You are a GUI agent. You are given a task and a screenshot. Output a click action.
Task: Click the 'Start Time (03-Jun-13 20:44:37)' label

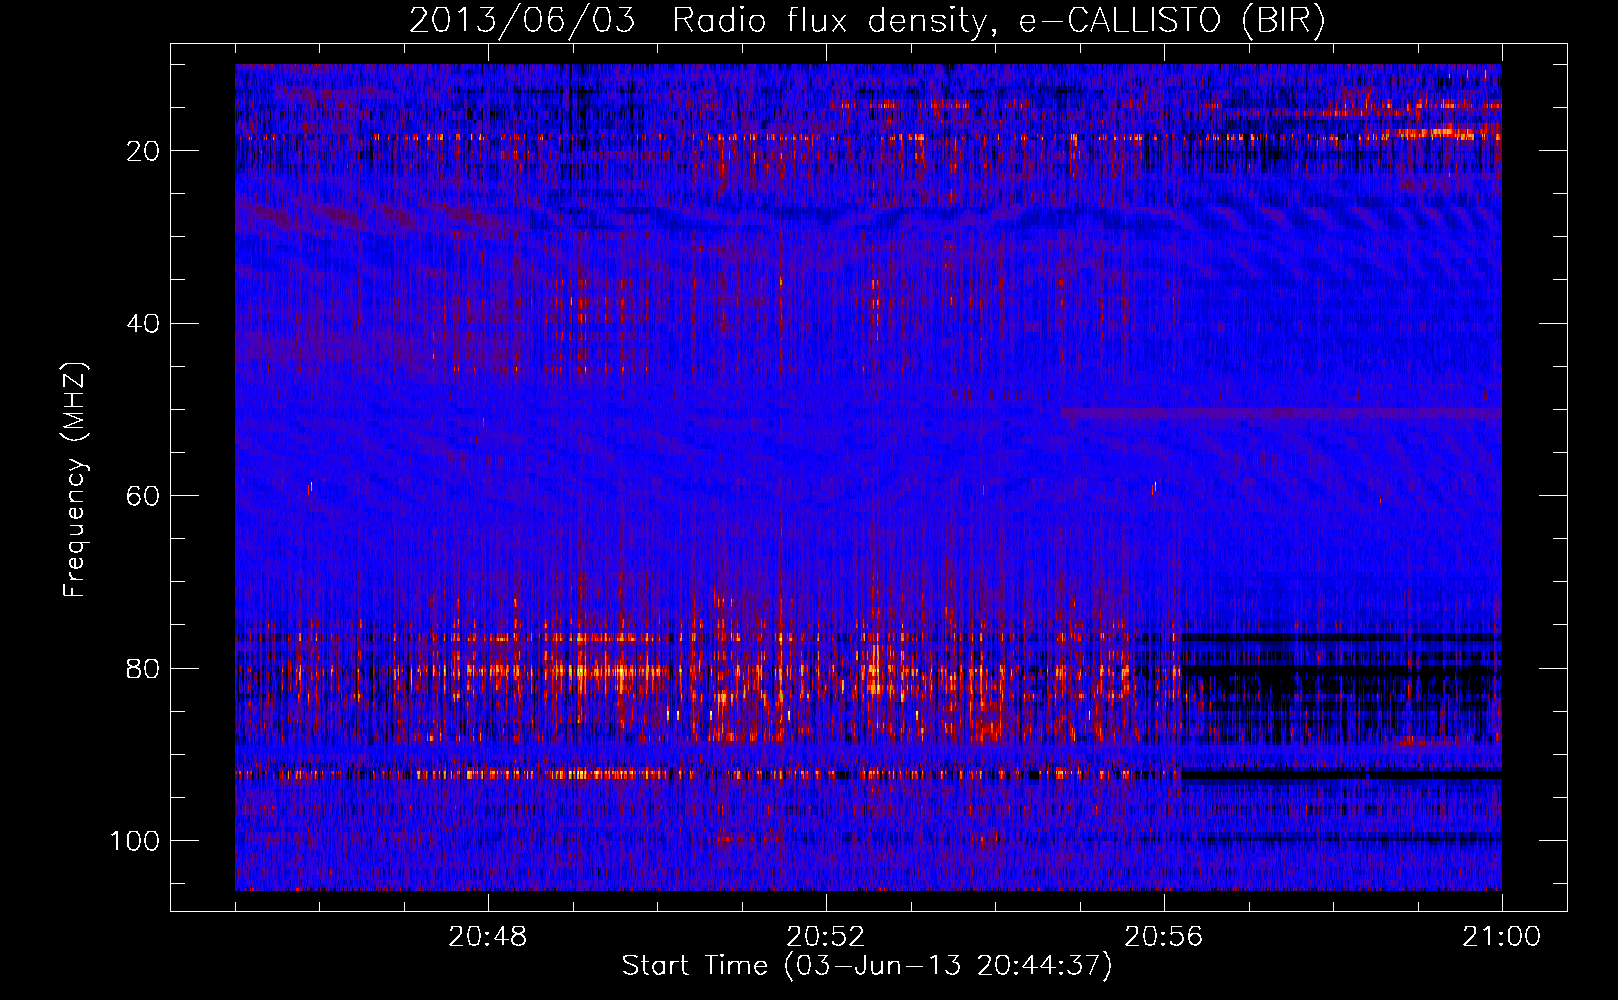tap(867, 966)
